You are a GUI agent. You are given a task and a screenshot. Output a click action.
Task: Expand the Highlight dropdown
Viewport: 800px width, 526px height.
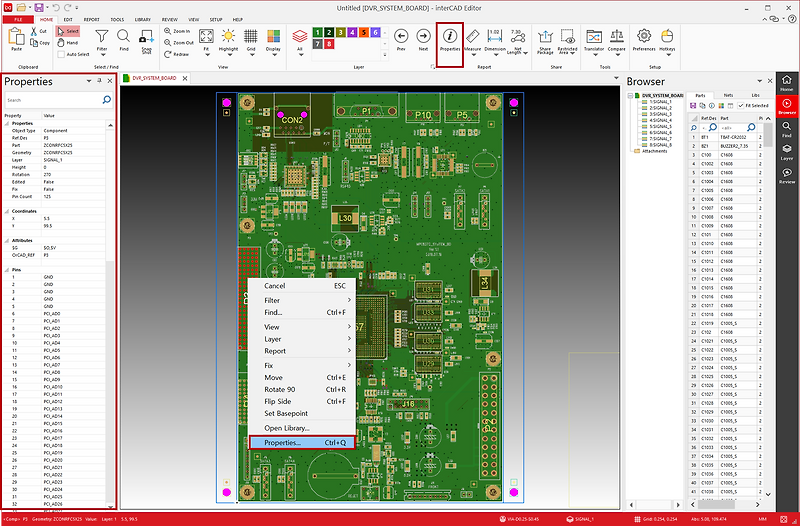tap(228, 55)
